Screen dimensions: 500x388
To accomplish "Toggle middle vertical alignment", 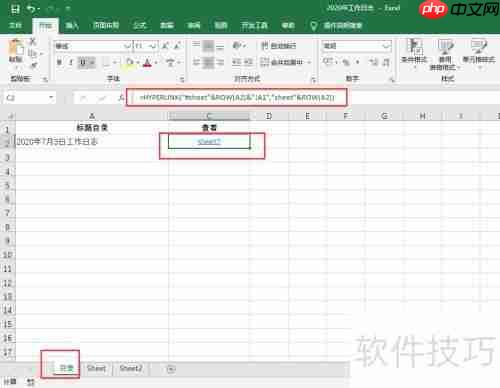I will (208, 45).
